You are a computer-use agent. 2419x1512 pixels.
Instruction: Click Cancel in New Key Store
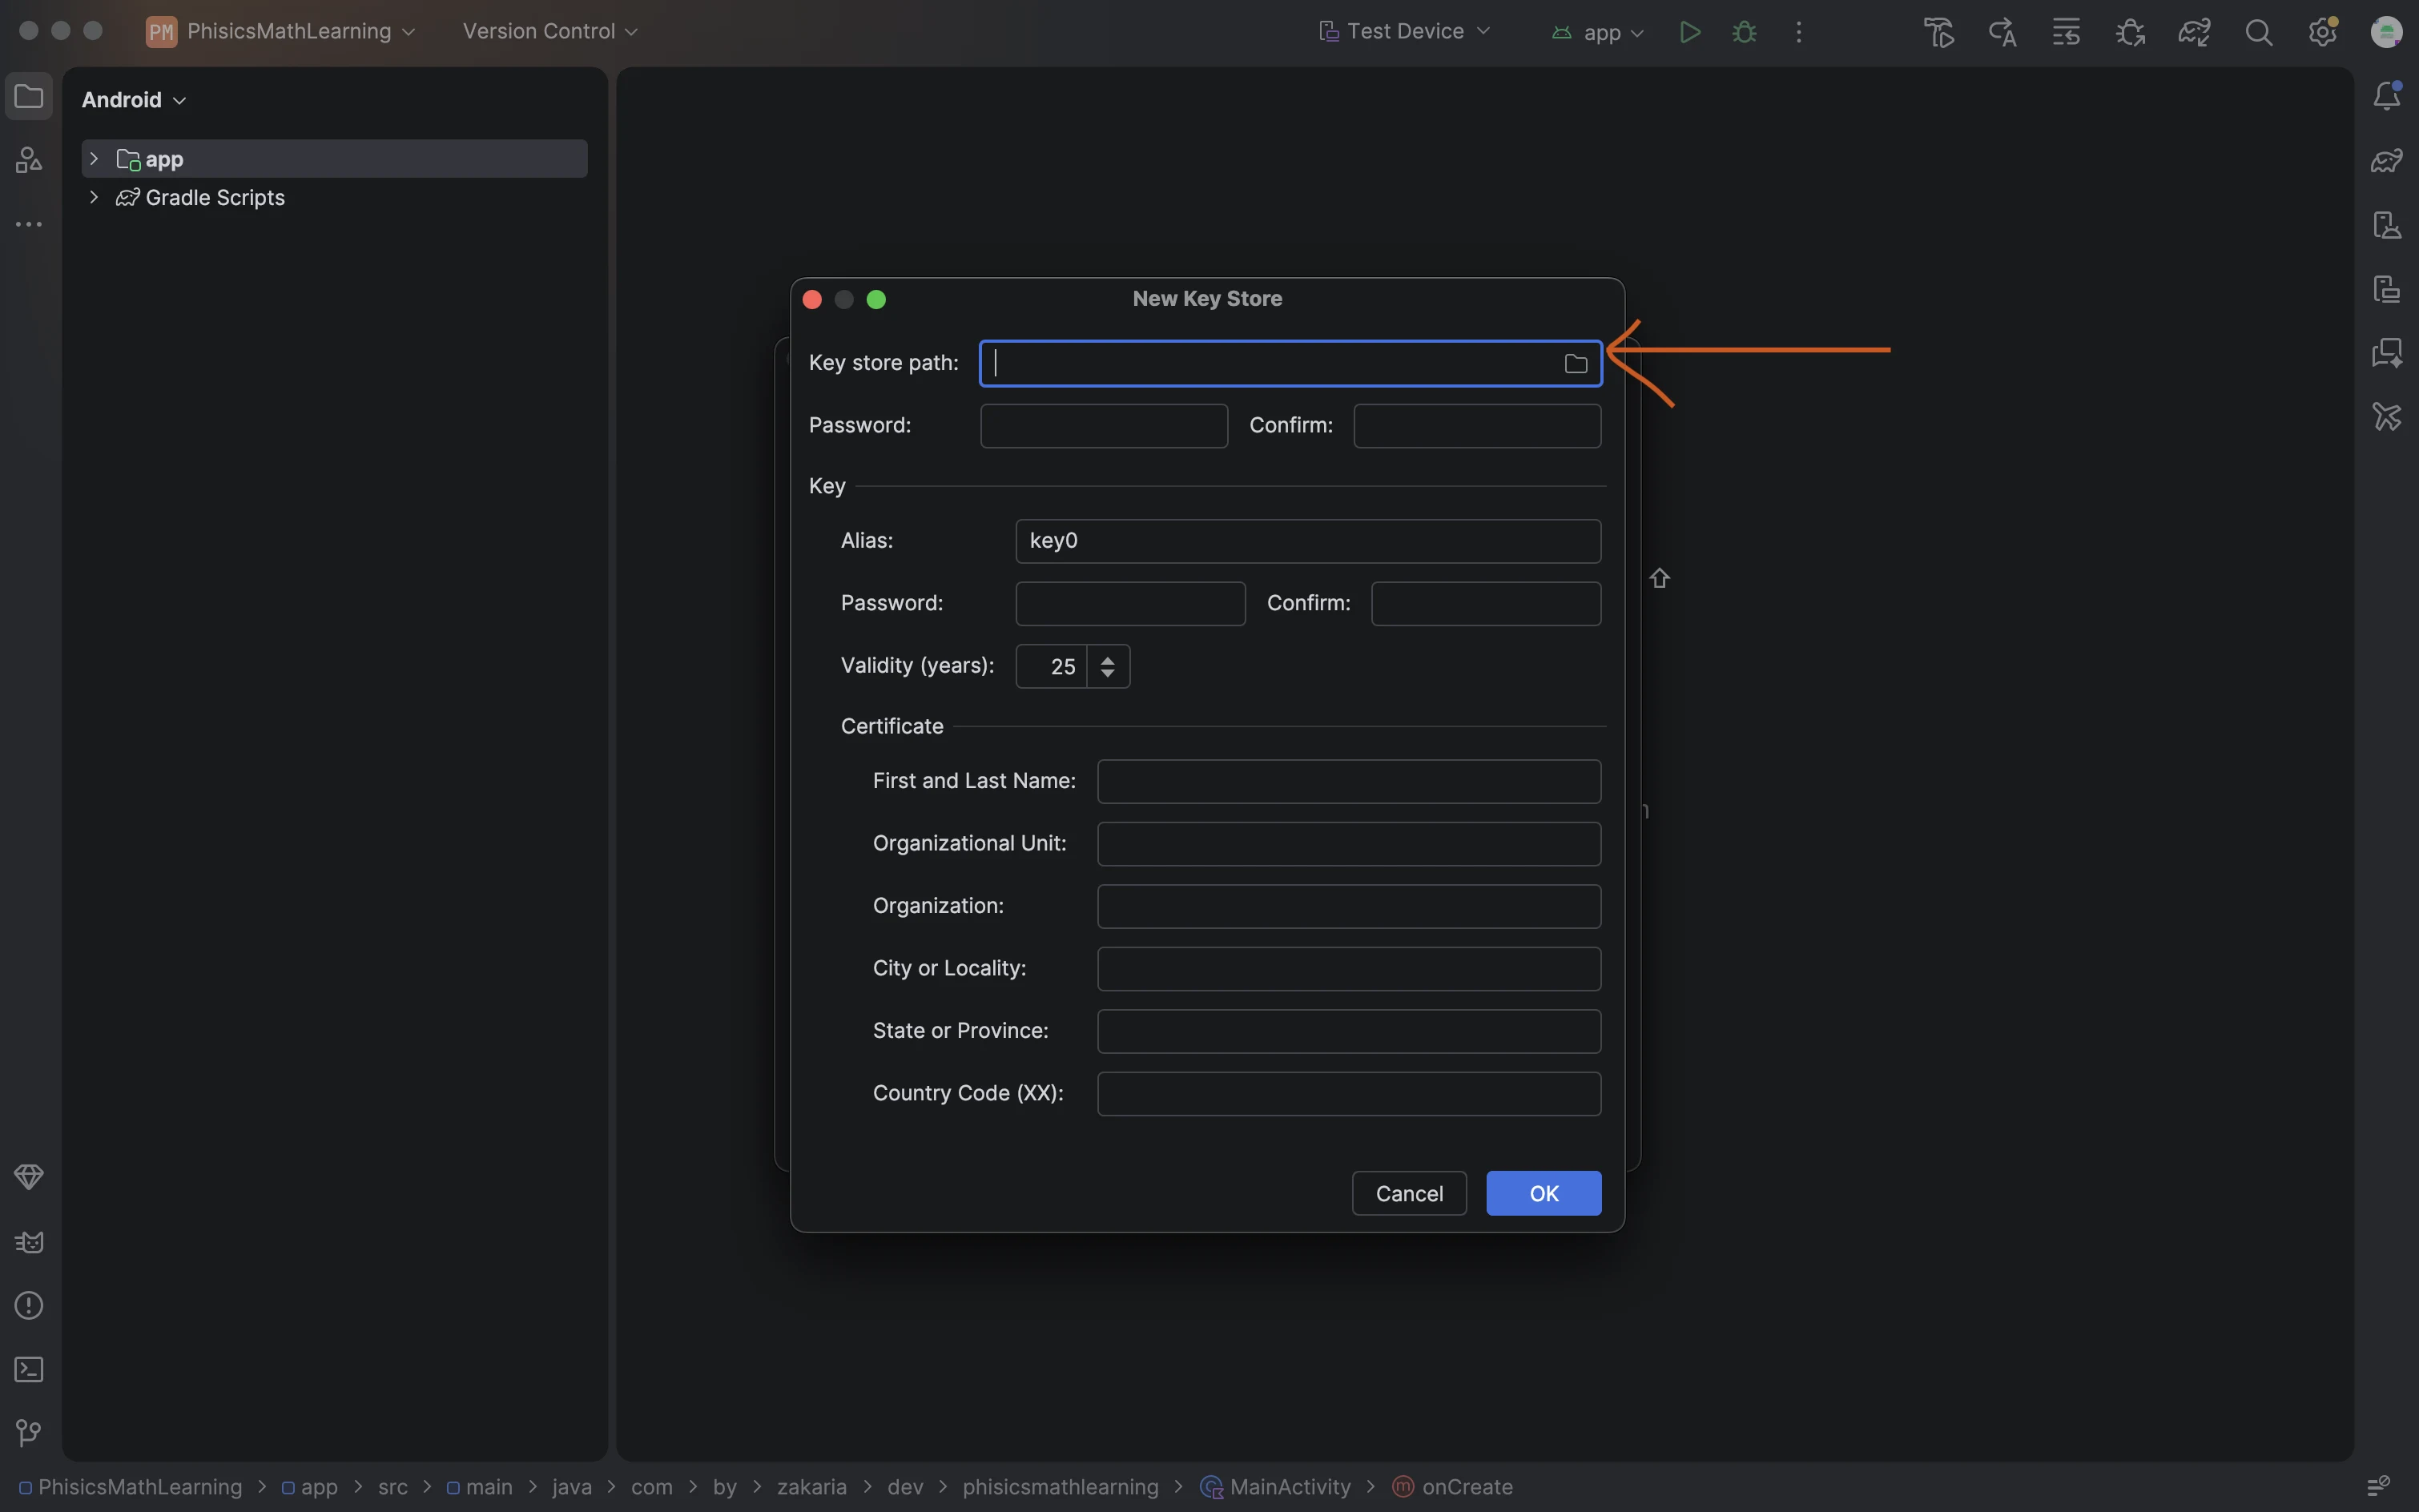[x=1409, y=1193]
